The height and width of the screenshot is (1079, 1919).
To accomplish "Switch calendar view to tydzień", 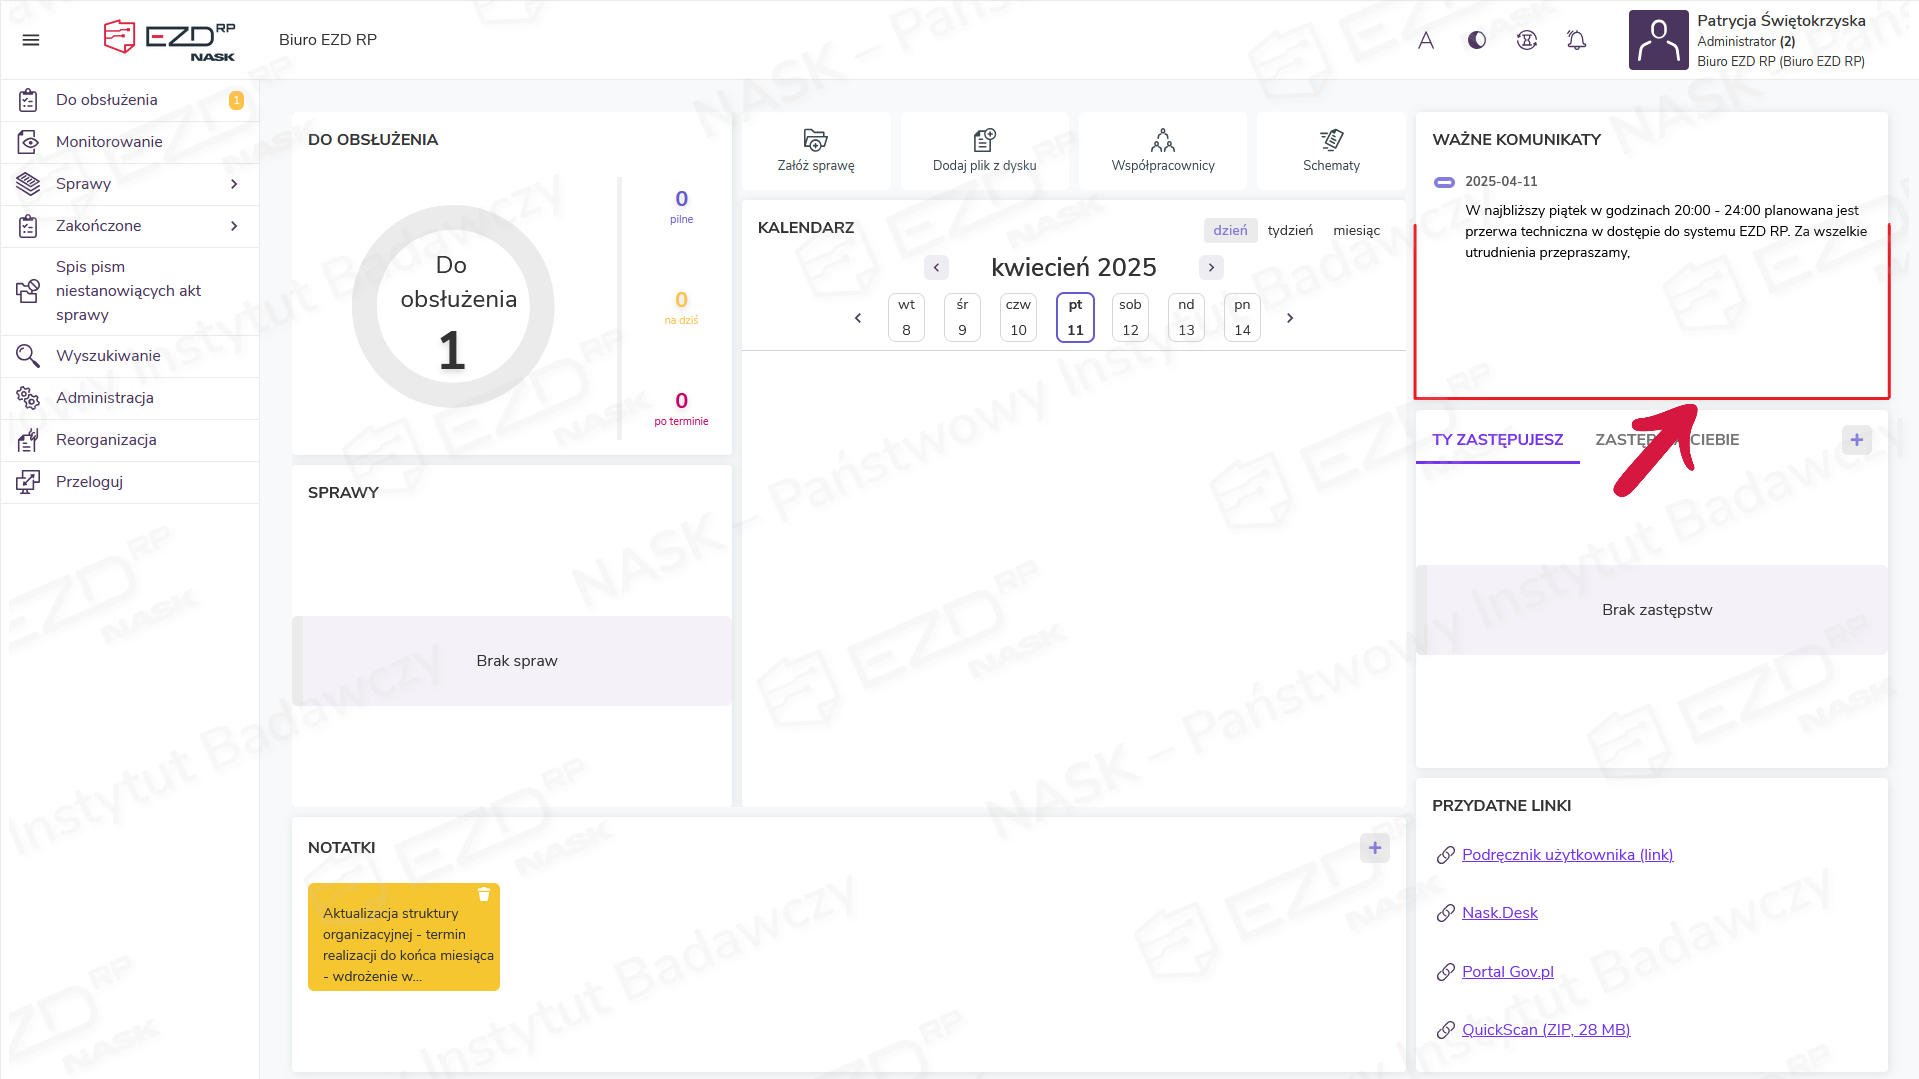I will click(1290, 230).
